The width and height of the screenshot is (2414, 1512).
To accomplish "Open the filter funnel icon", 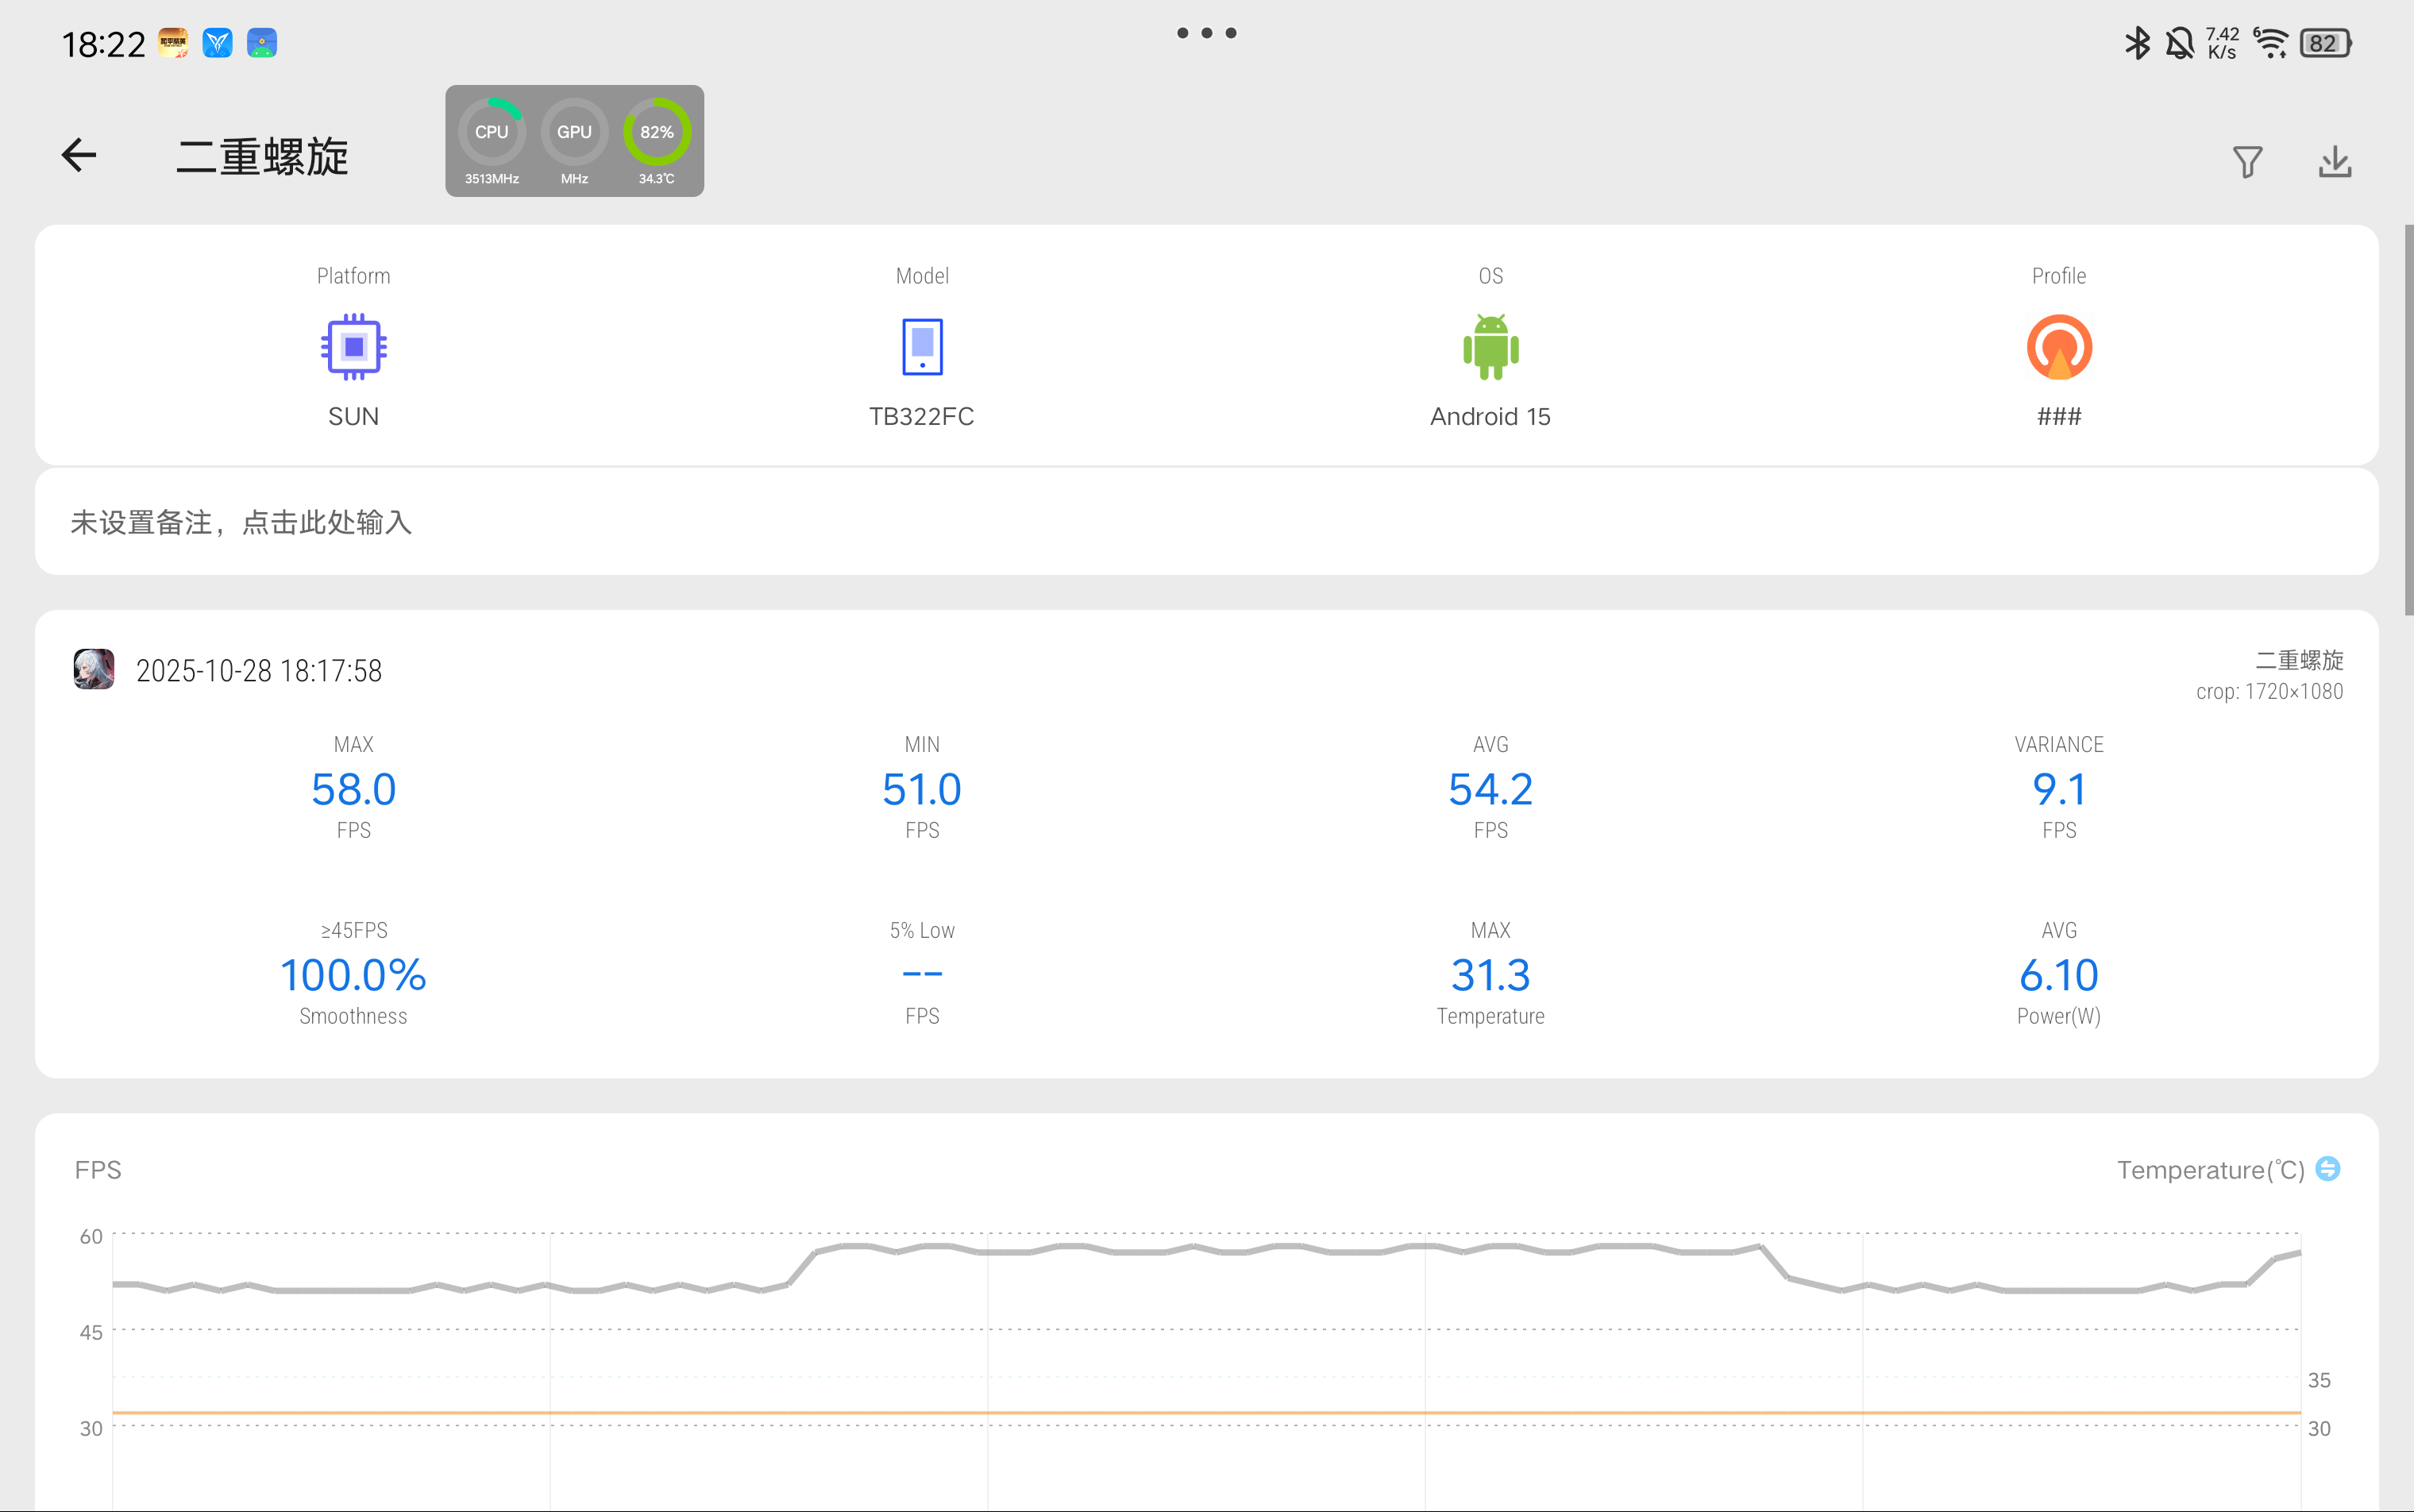I will click(x=2247, y=161).
